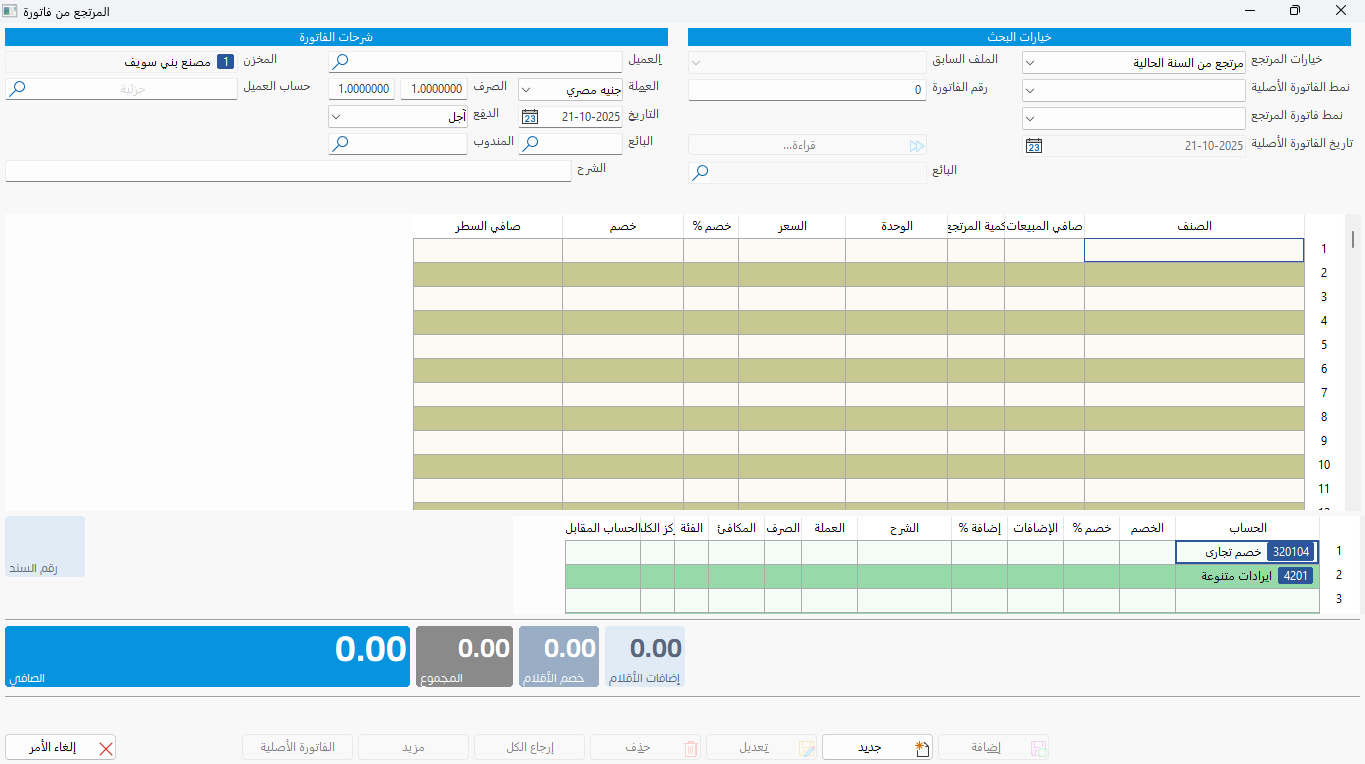This screenshot has width=1365, height=764.
Task: Open original invoice date calendar picker
Action: pos(1034,146)
